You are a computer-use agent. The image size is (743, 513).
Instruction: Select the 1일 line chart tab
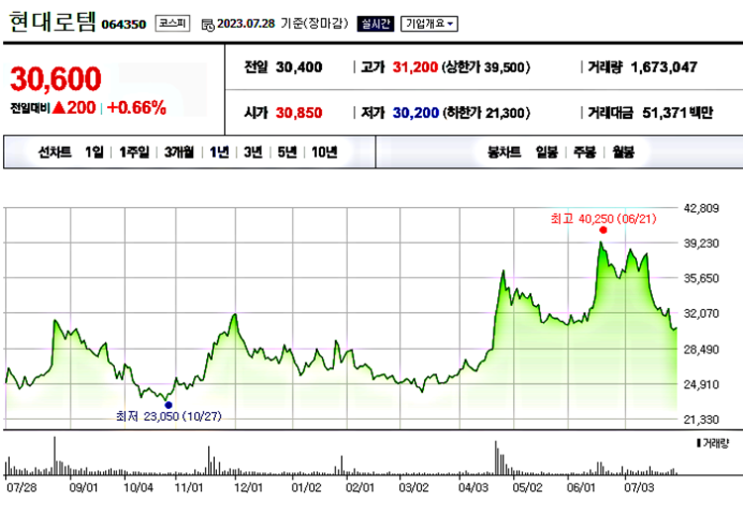tap(94, 152)
